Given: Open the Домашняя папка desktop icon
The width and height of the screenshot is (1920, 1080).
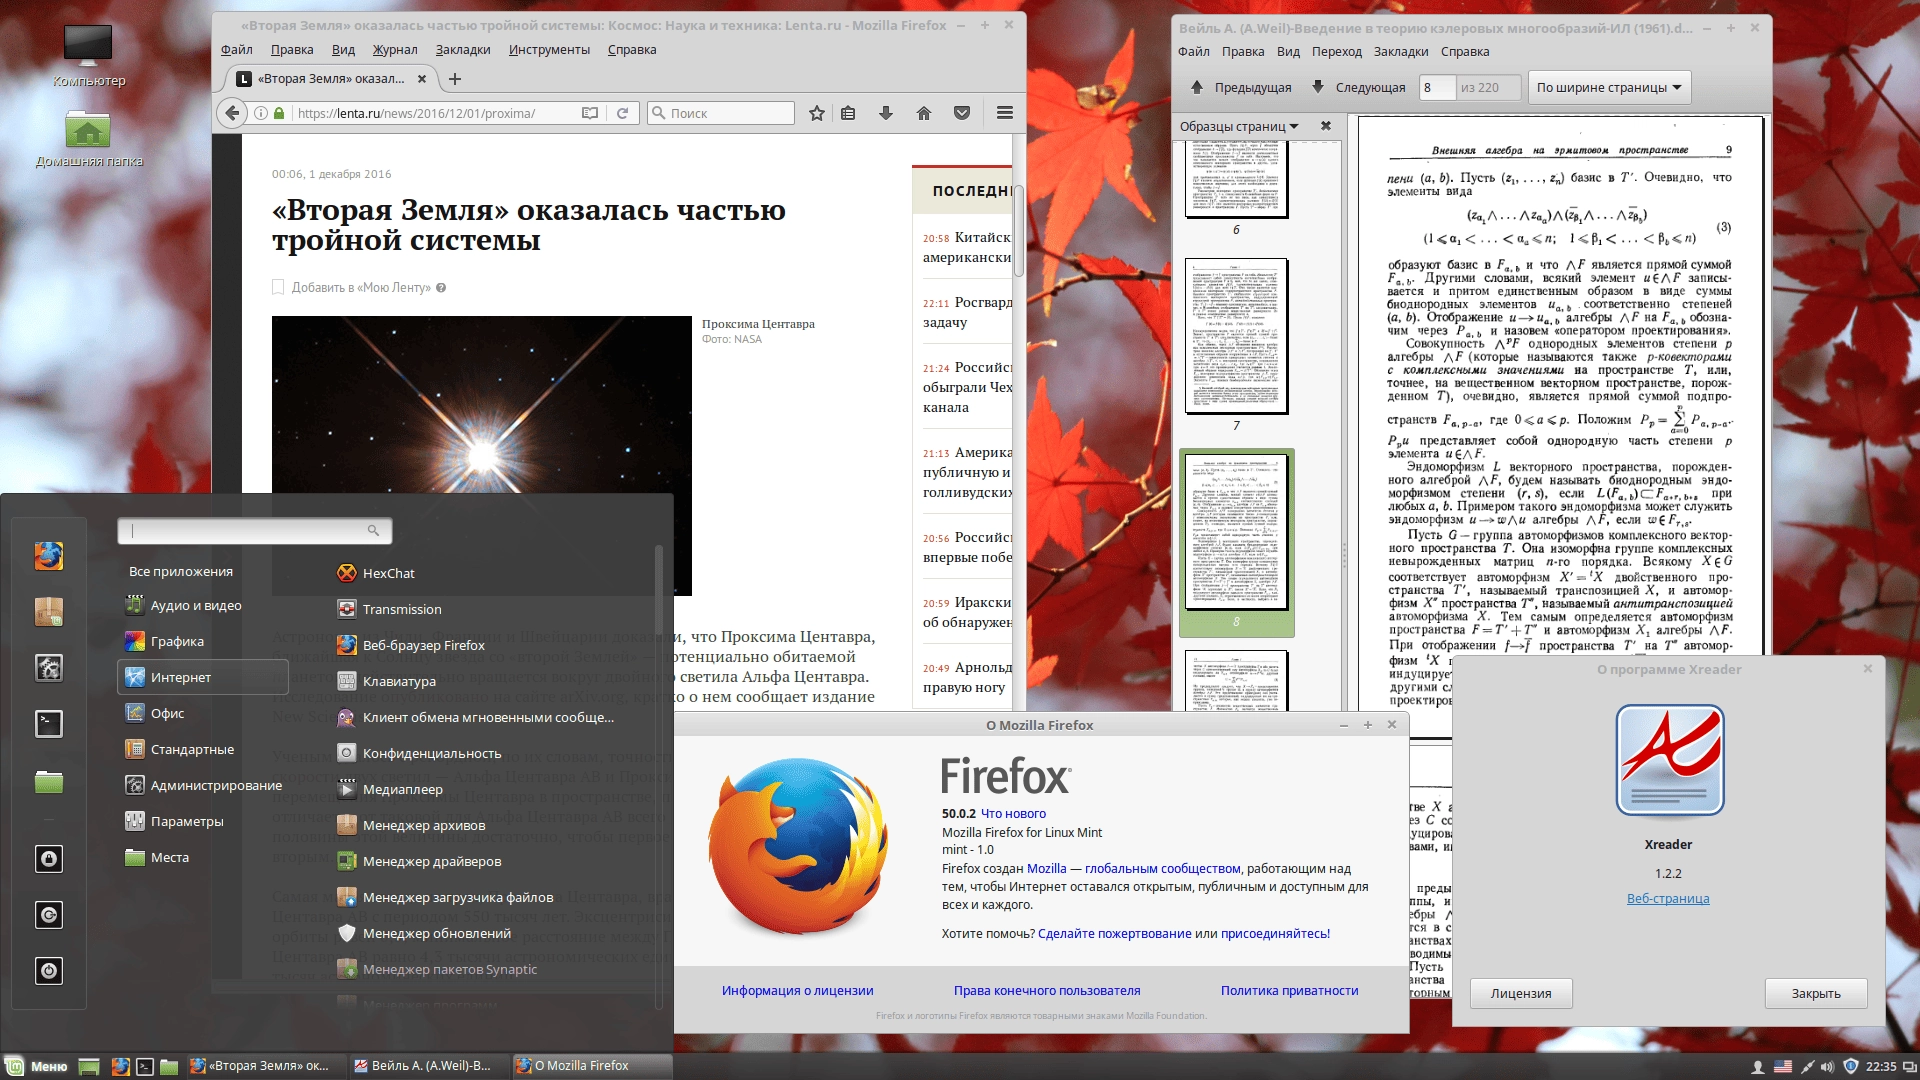Looking at the screenshot, I should 89,138.
